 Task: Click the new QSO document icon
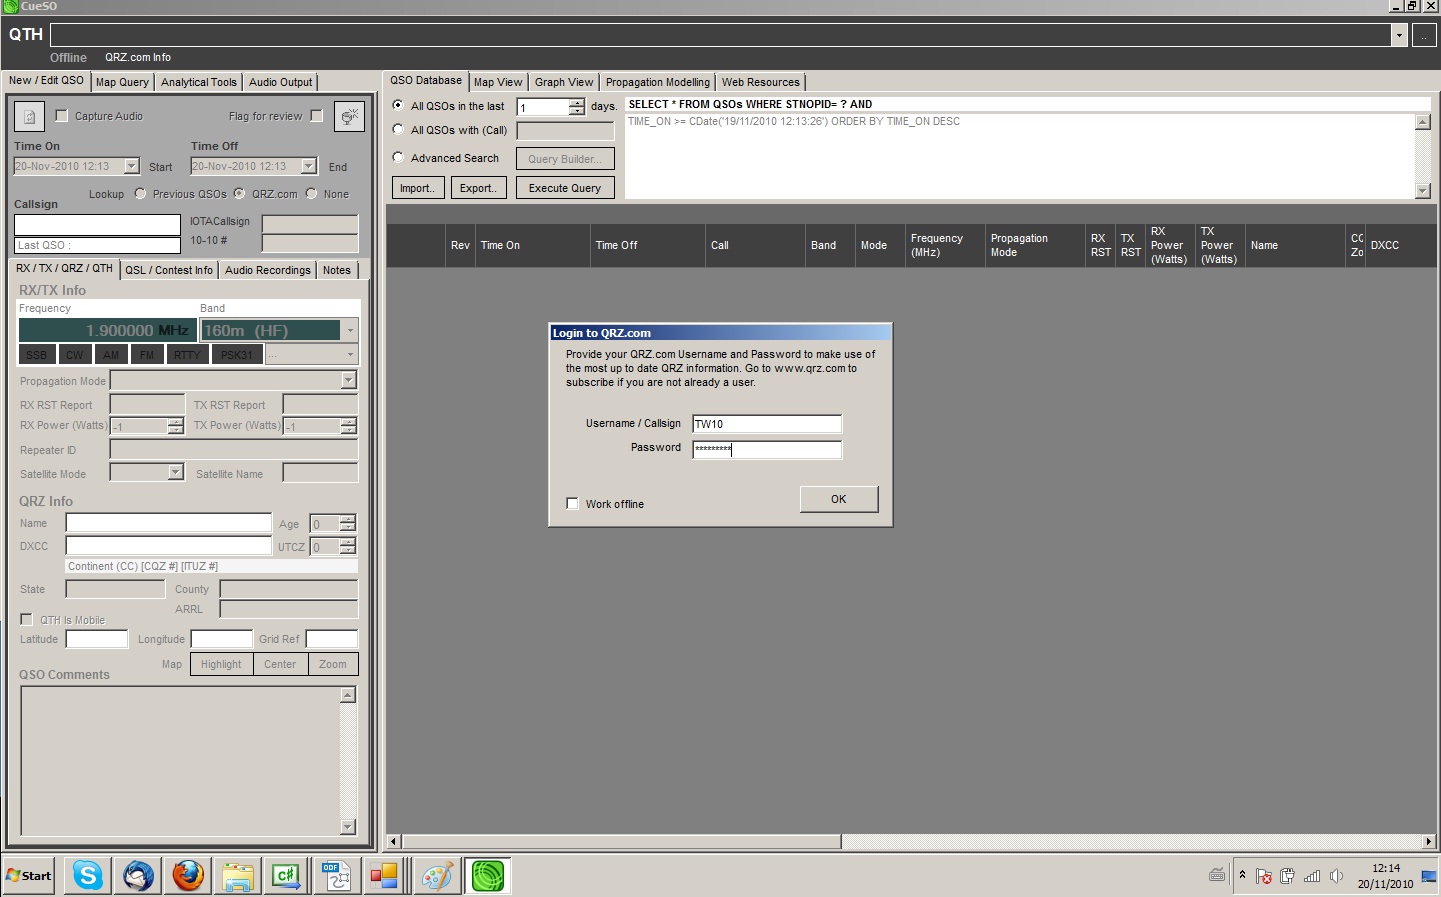tap(29, 117)
